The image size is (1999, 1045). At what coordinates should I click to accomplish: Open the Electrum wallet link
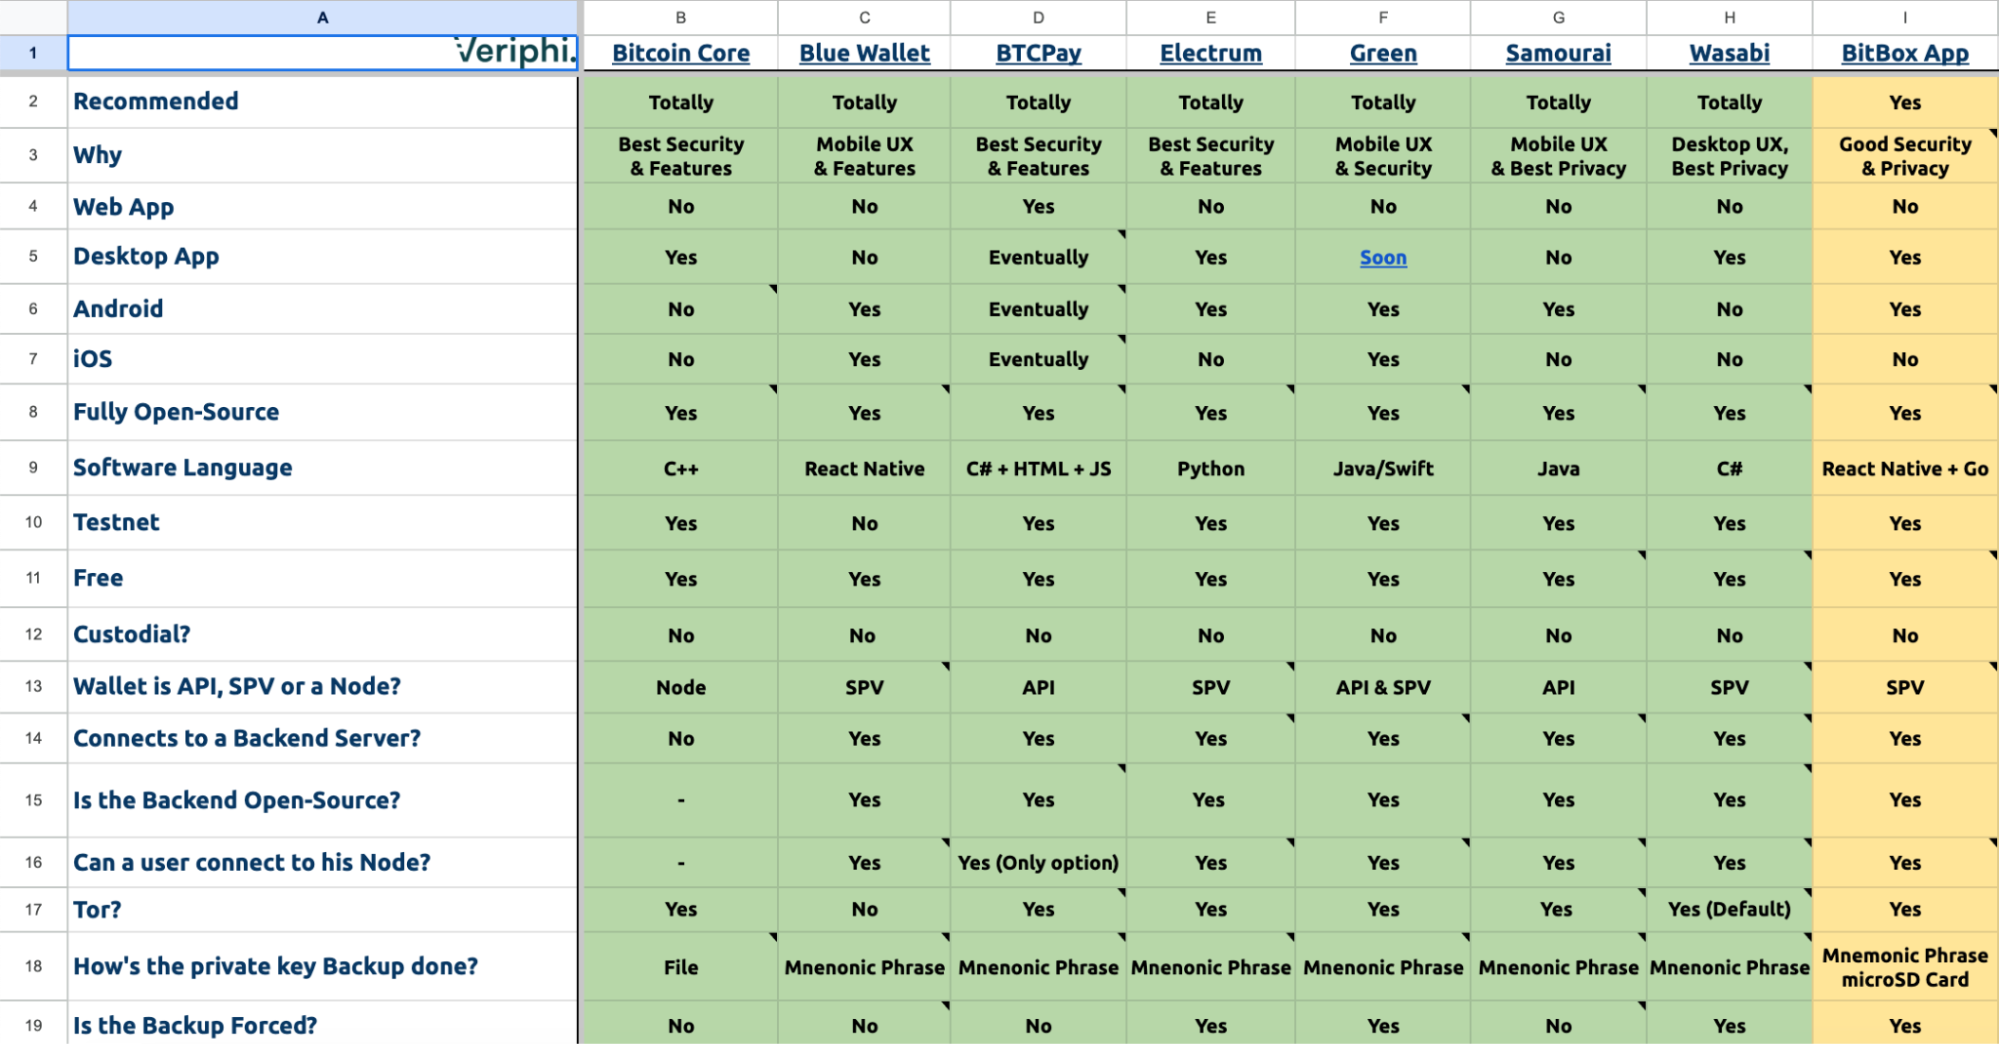[x=1210, y=53]
